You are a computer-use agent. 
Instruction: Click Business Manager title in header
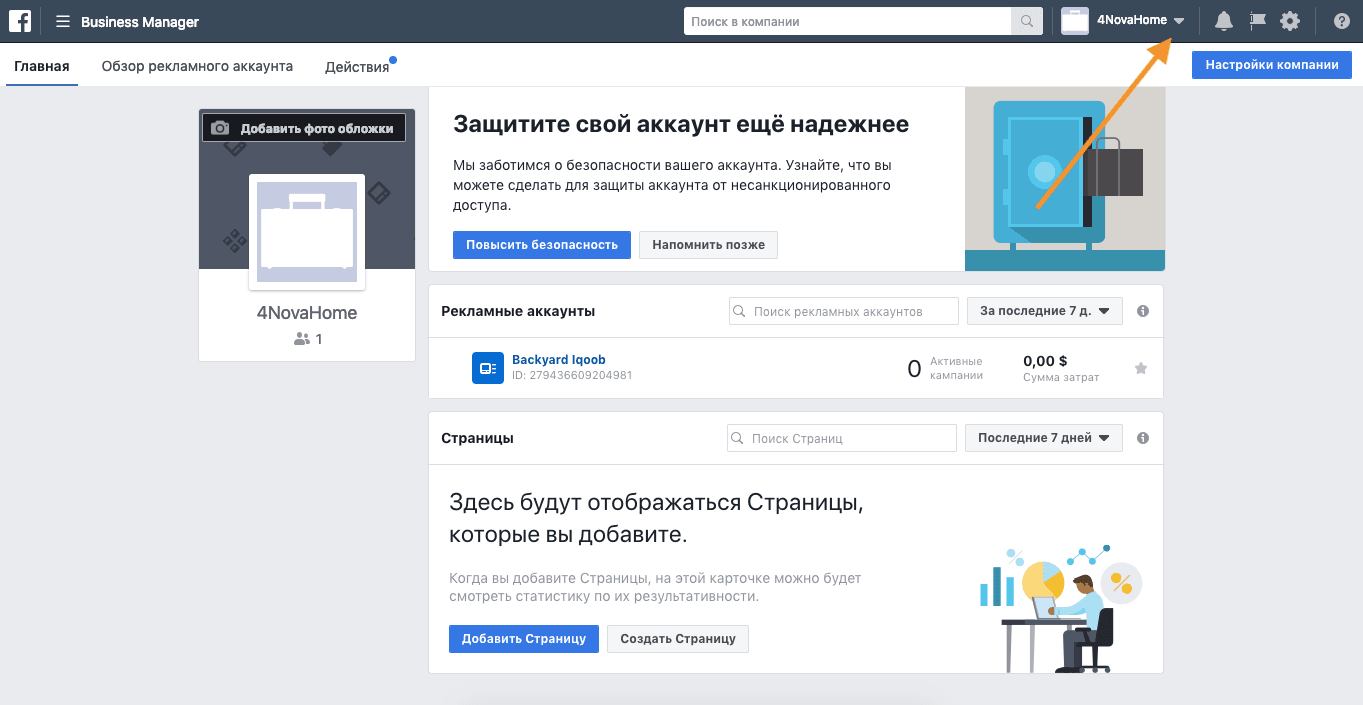pos(140,22)
